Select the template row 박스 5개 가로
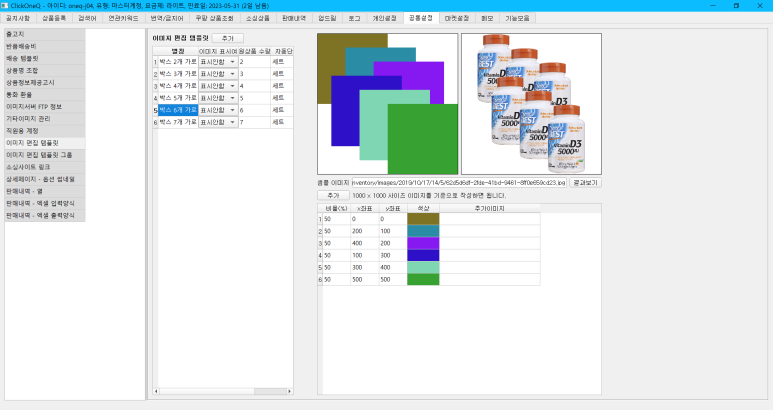The height and width of the screenshot is (410, 773). (x=178, y=98)
